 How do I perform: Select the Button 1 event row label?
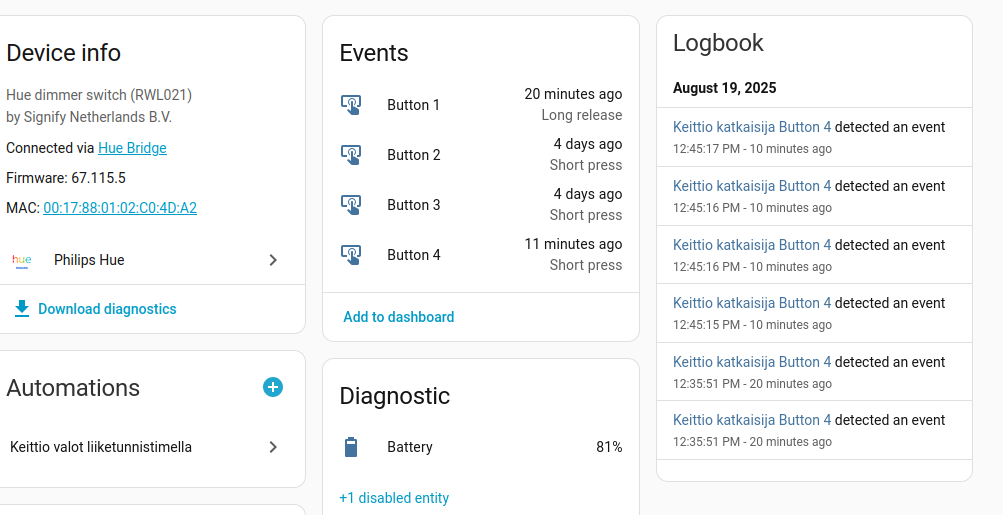coord(413,105)
